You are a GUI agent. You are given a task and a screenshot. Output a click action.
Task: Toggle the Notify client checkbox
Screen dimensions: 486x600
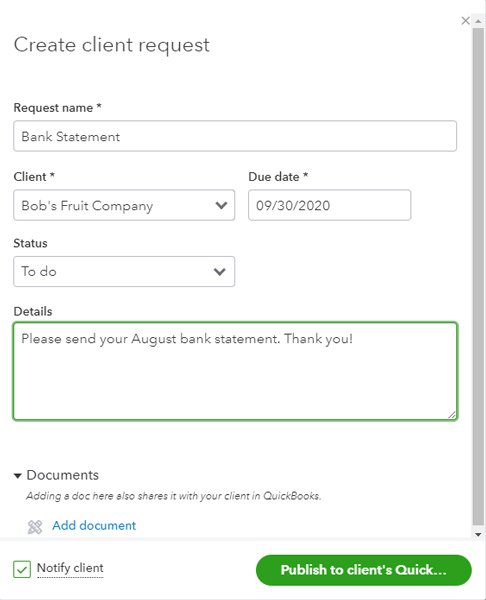click(22, 569)
